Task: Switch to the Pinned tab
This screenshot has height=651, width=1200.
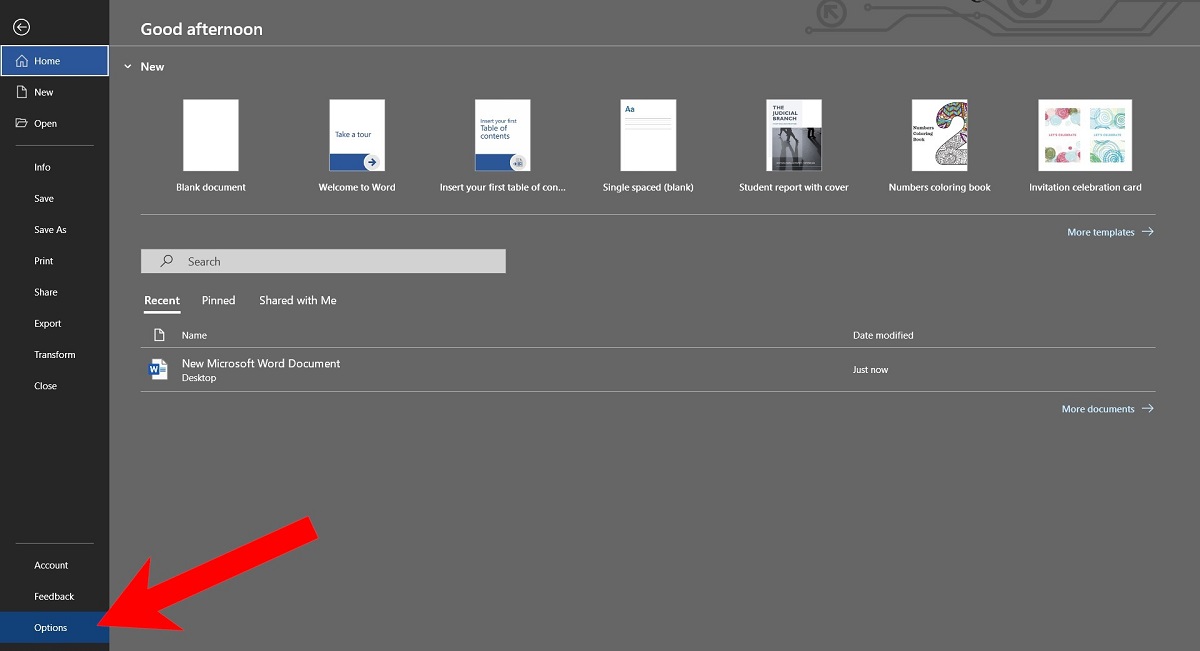Action: click(218, 300)
